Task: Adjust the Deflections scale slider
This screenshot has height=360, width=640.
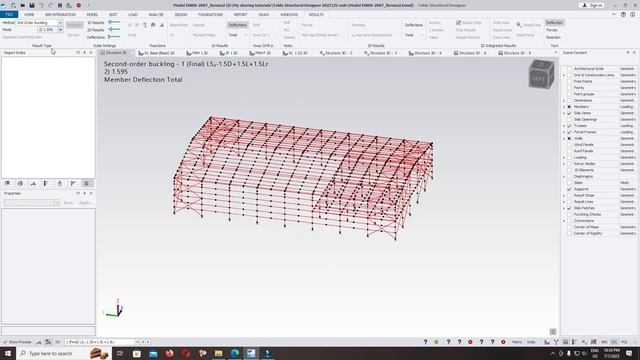Action: pos(114,37)
